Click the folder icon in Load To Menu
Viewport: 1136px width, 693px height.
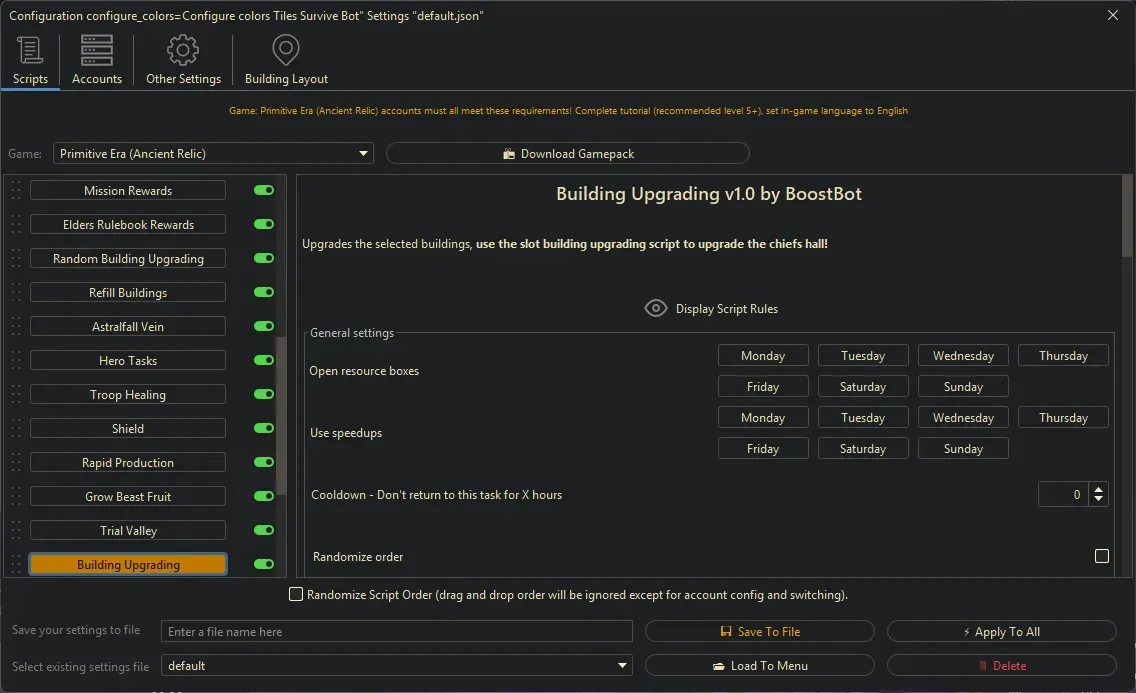pyautogui.click(x=721, y=665)
